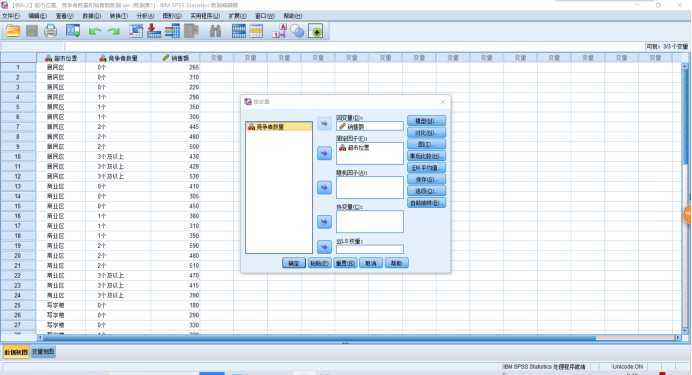Screen dimensions: 692x375
Task: Click 事后比较 (Post Hoc) button
Action: 426,156
